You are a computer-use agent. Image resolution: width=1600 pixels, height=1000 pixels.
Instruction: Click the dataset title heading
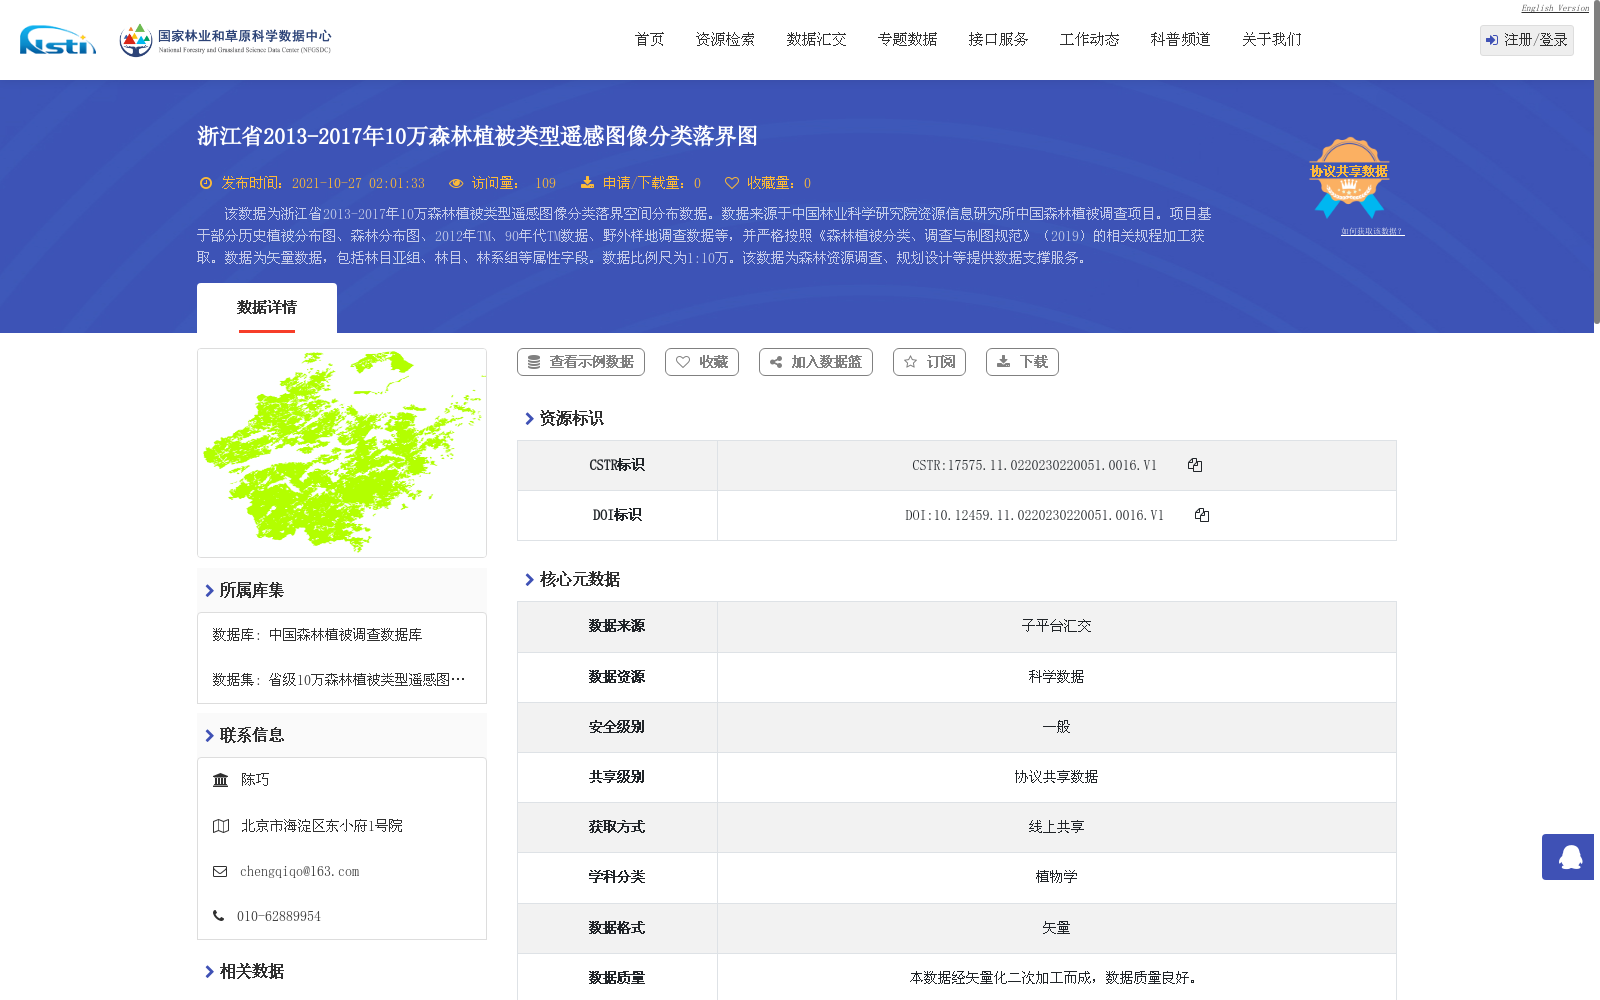[x=477, y=136]
